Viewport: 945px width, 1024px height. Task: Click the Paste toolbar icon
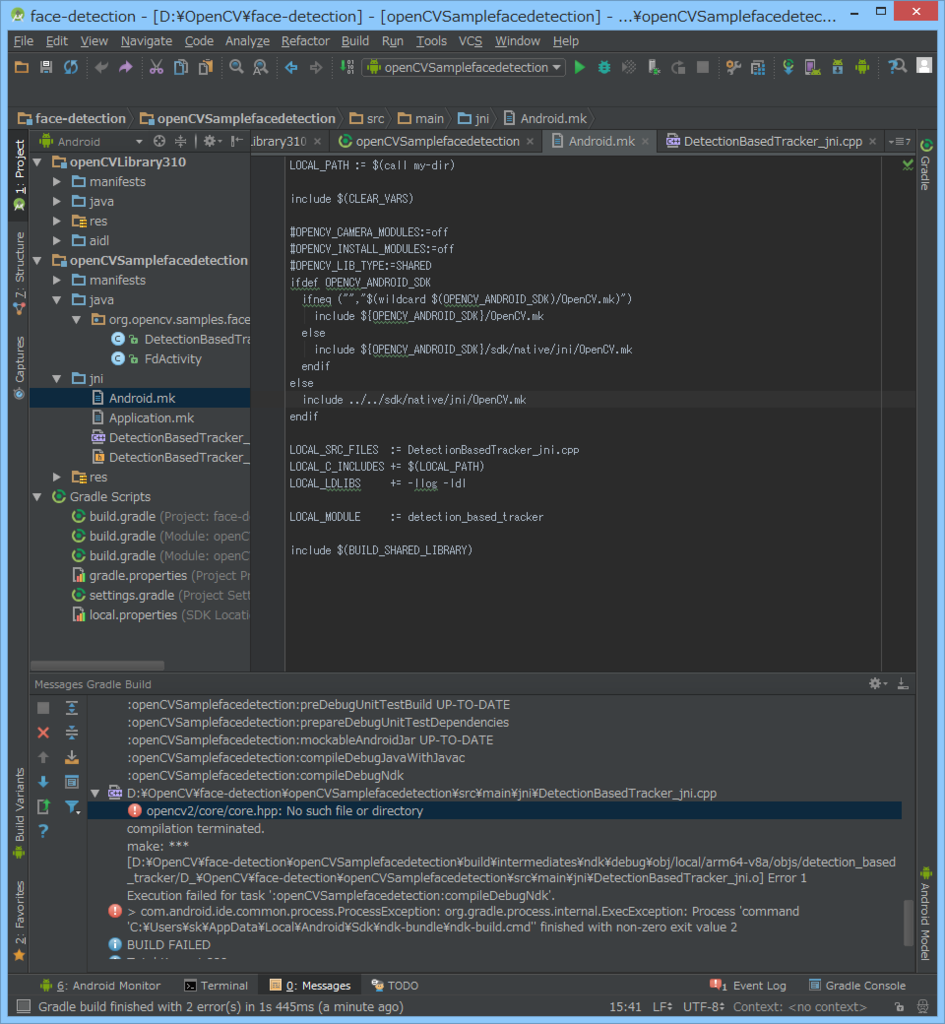pyautogui.click(x=206, y=67)
